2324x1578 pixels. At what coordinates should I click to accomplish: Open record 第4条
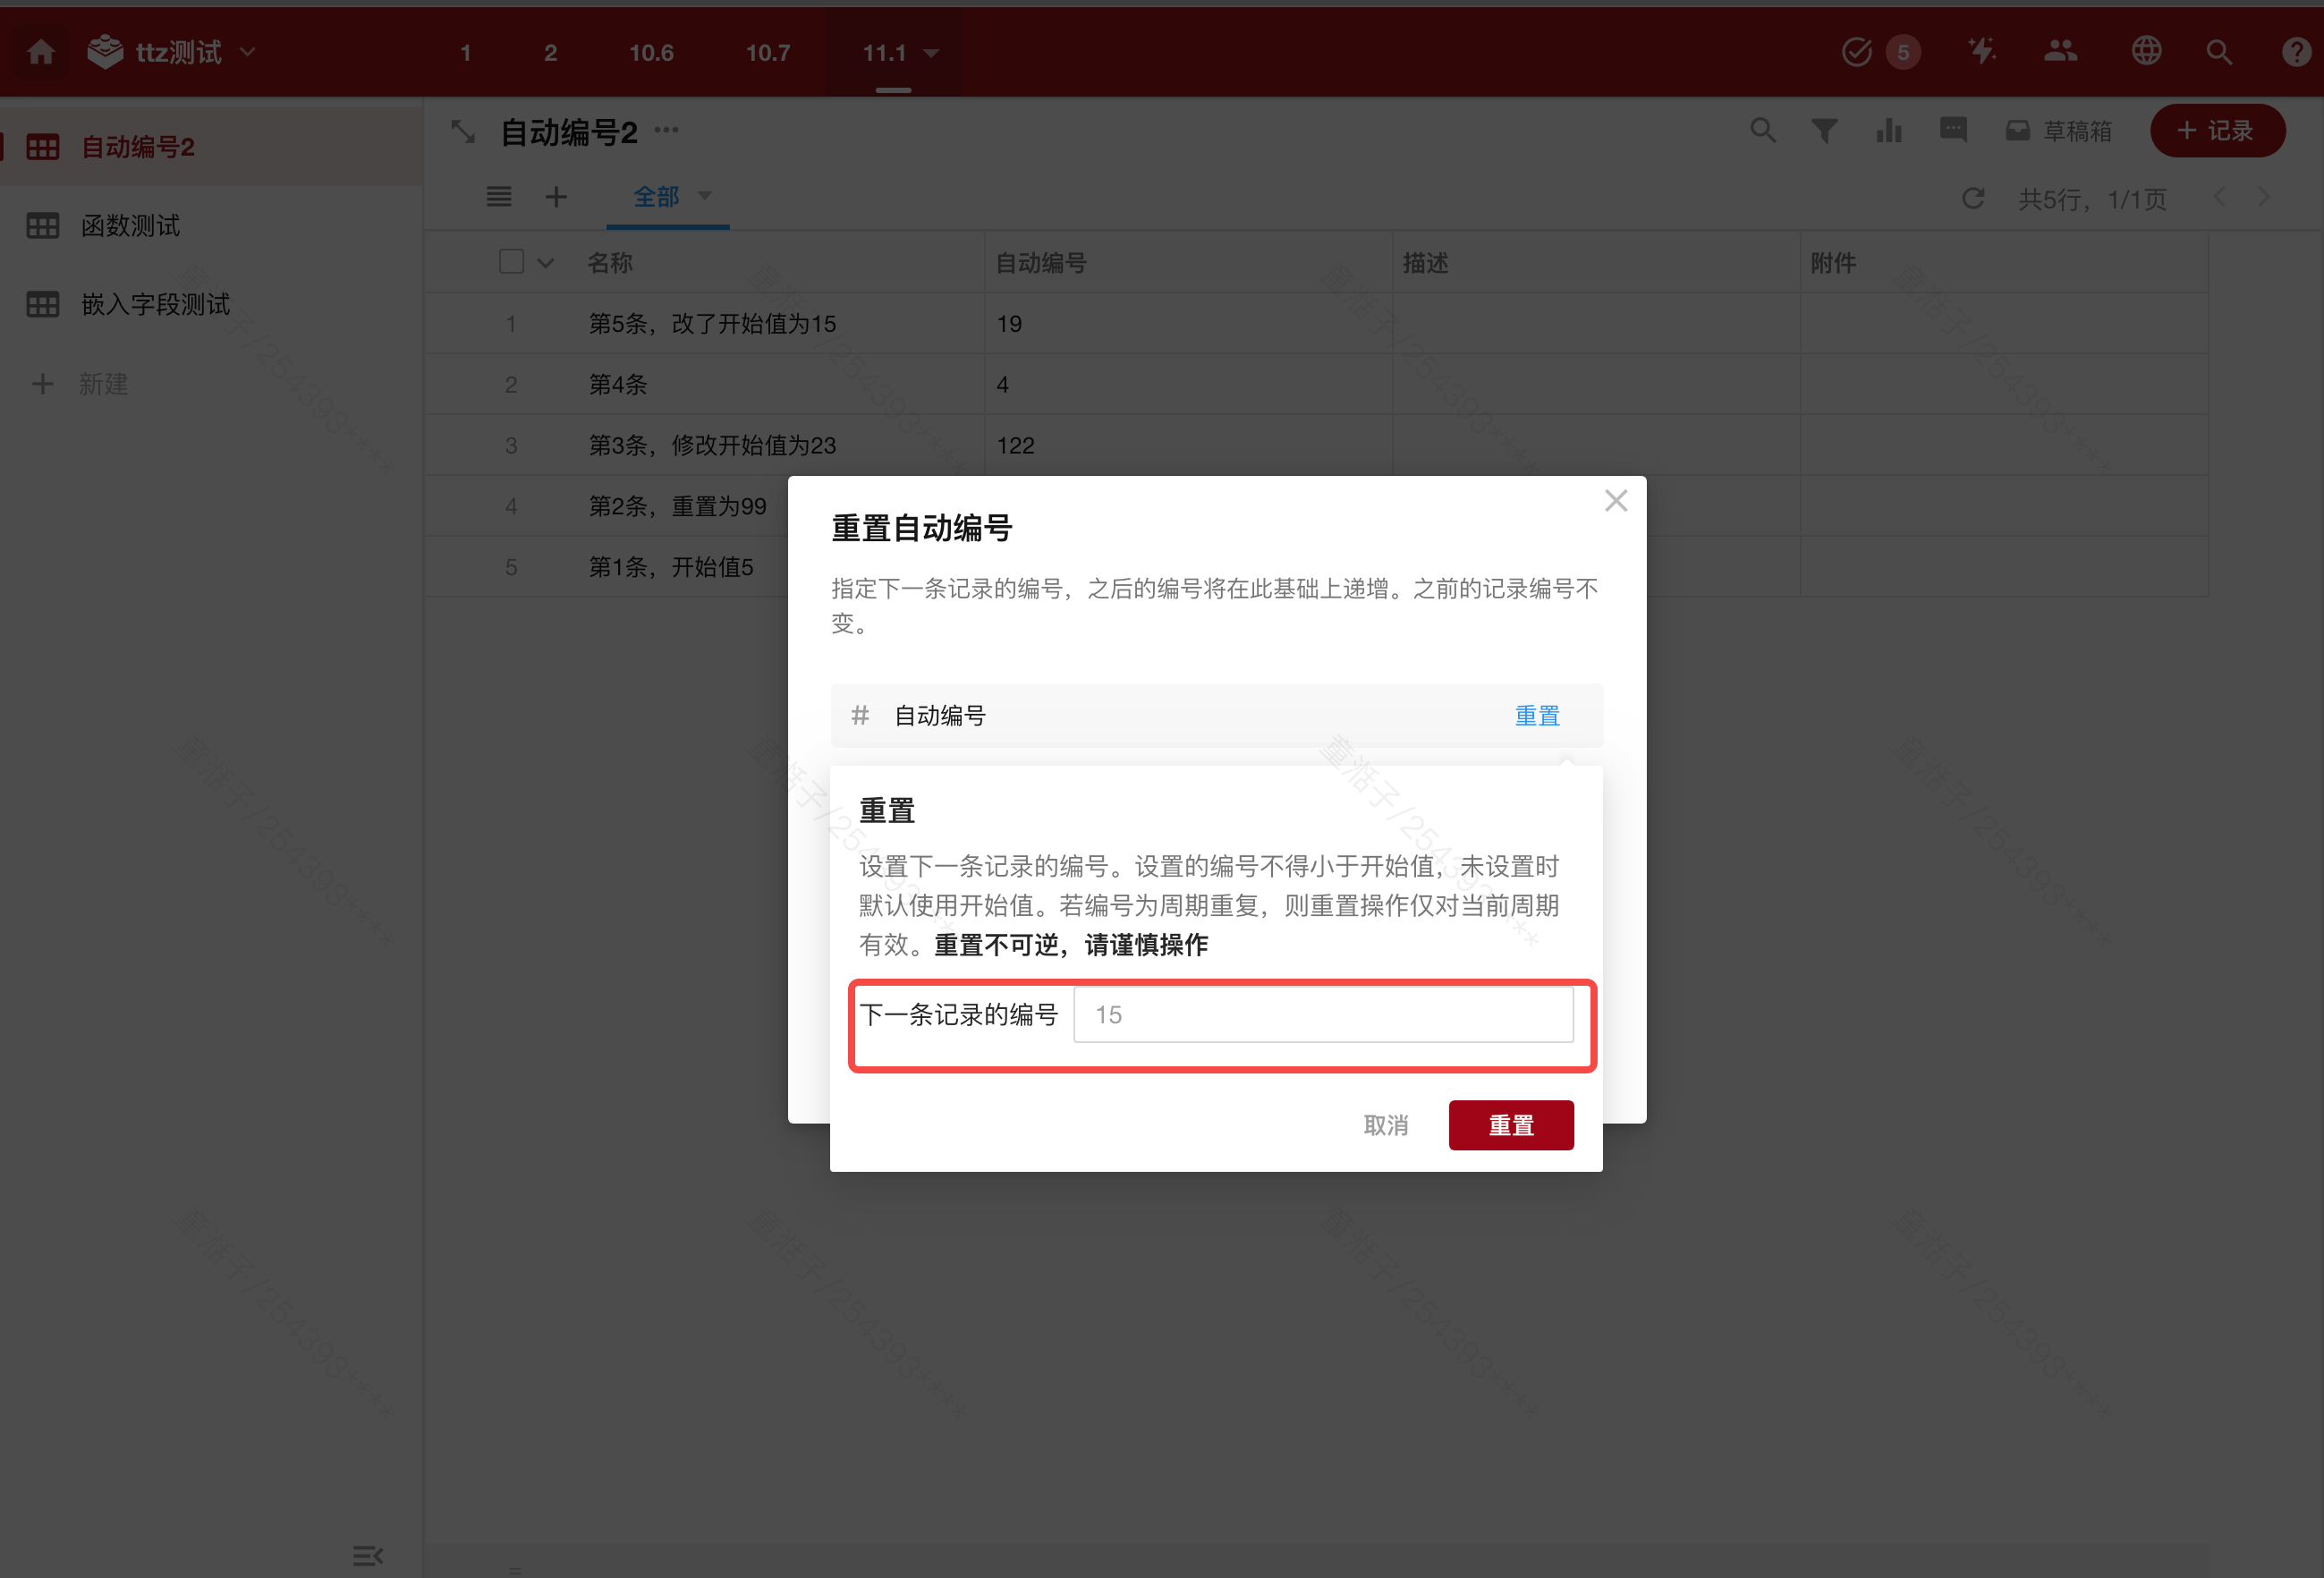point(618,385)
